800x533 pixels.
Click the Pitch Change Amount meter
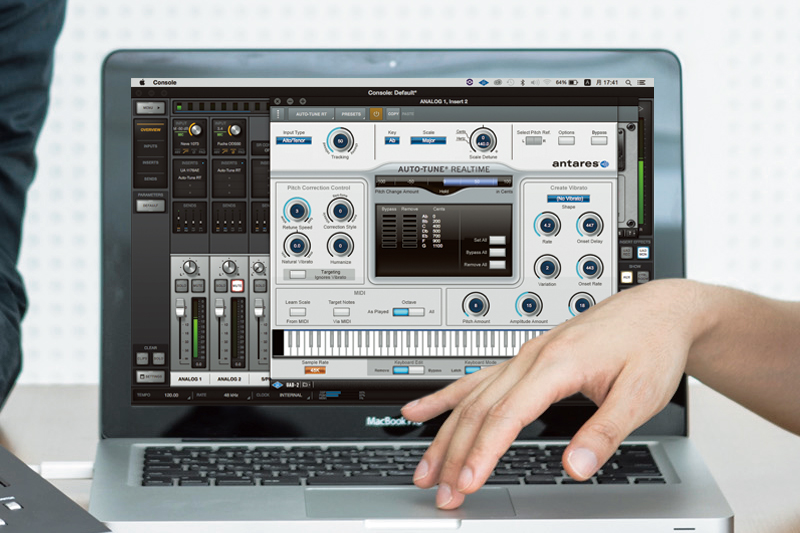[443, 182]
